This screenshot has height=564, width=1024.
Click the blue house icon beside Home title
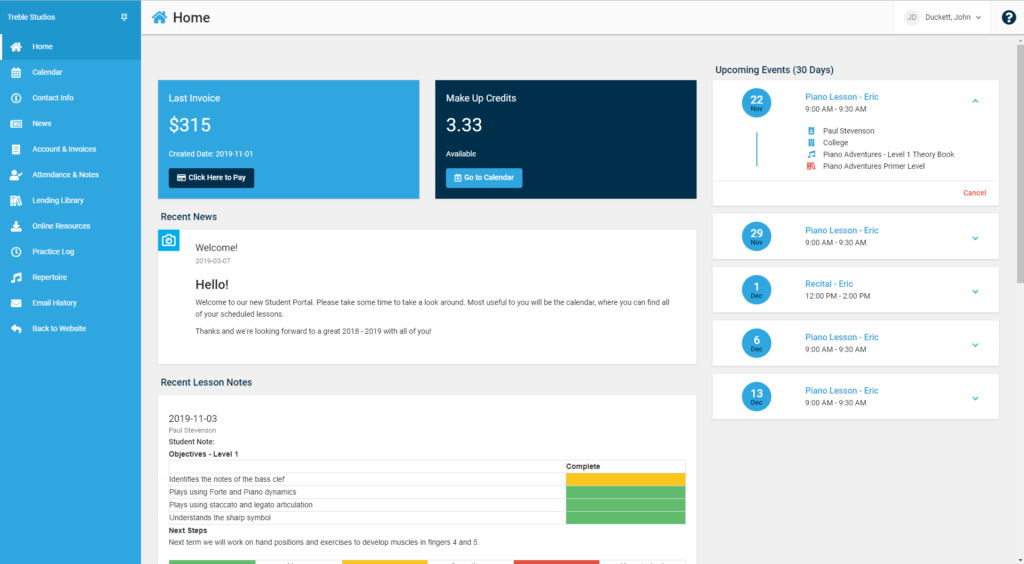(x=159, y=17)
